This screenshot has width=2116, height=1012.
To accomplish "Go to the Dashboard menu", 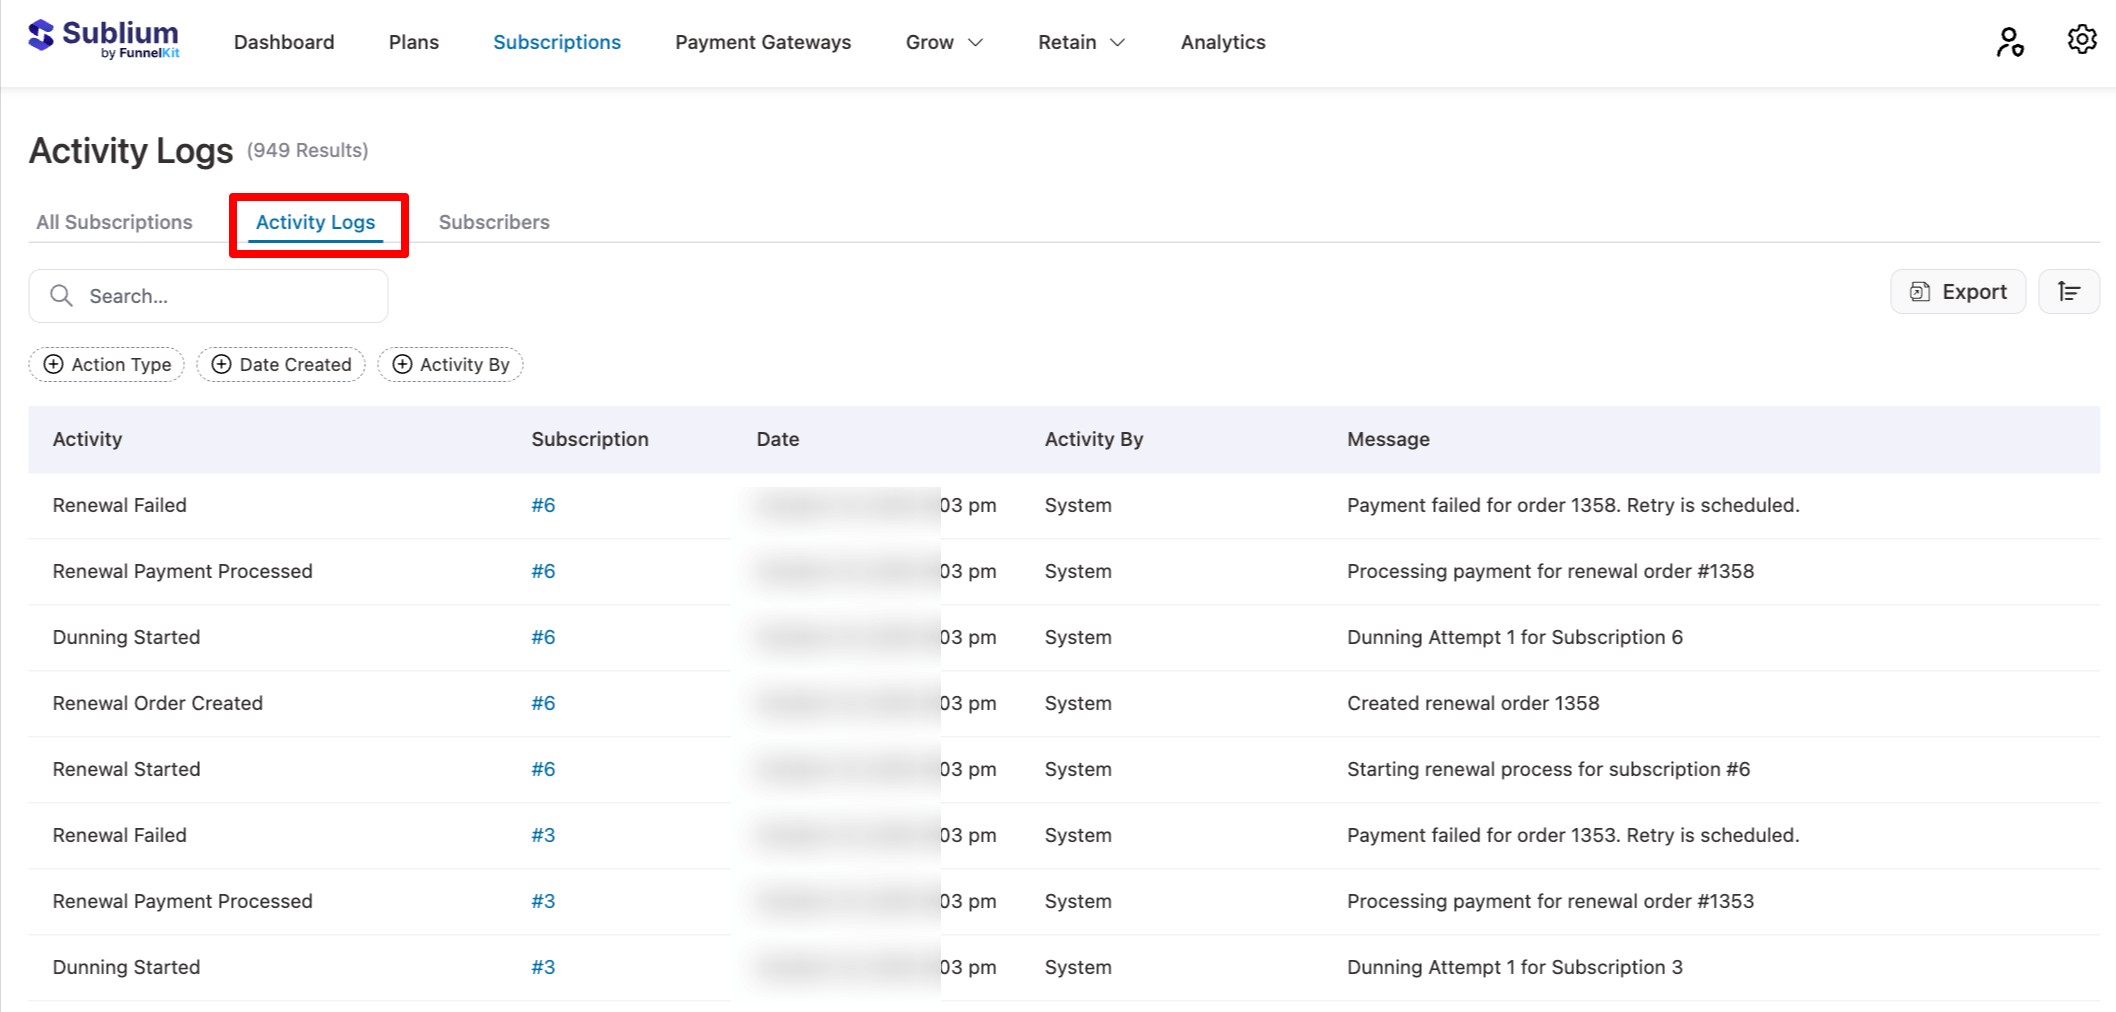I will coord(284,42).
